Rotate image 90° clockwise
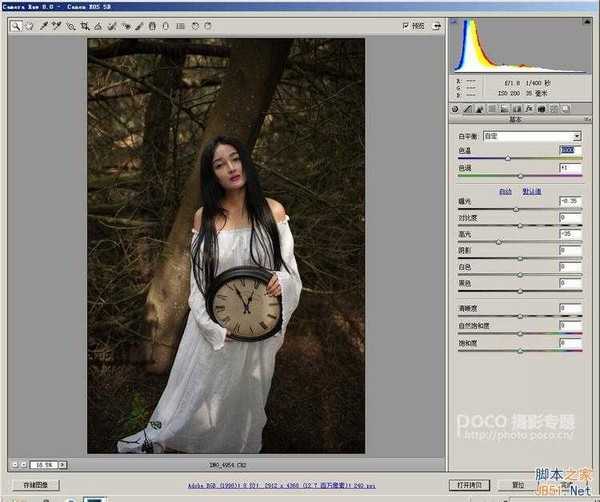This screenshot has width=600, height=502. pos(207,25)
